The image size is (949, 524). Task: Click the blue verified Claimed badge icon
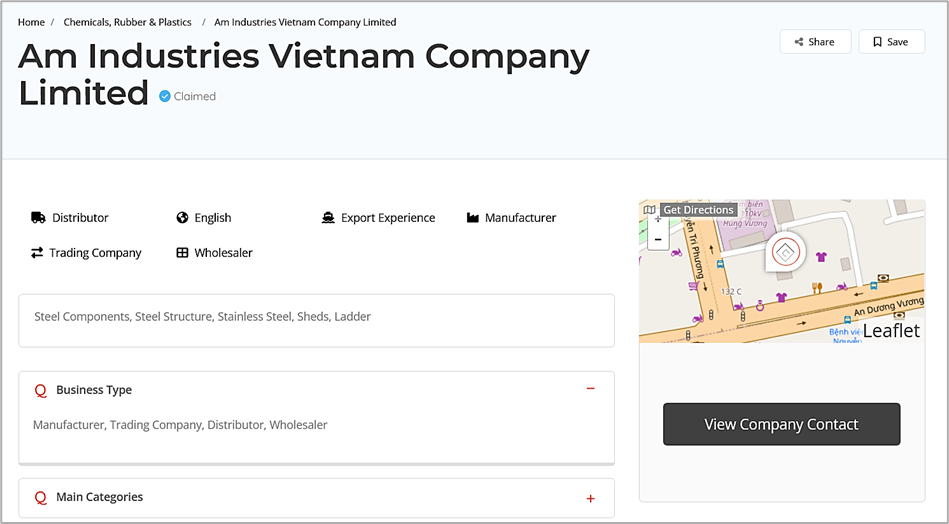(x=165, y=96)
